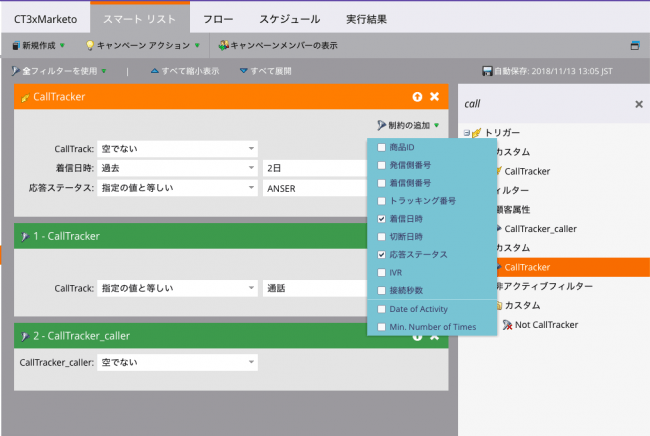The width and height of the screenshot is (650, 436).
Task: Select the 非アクティブフィルター tree node
Action: click(545, 286)
